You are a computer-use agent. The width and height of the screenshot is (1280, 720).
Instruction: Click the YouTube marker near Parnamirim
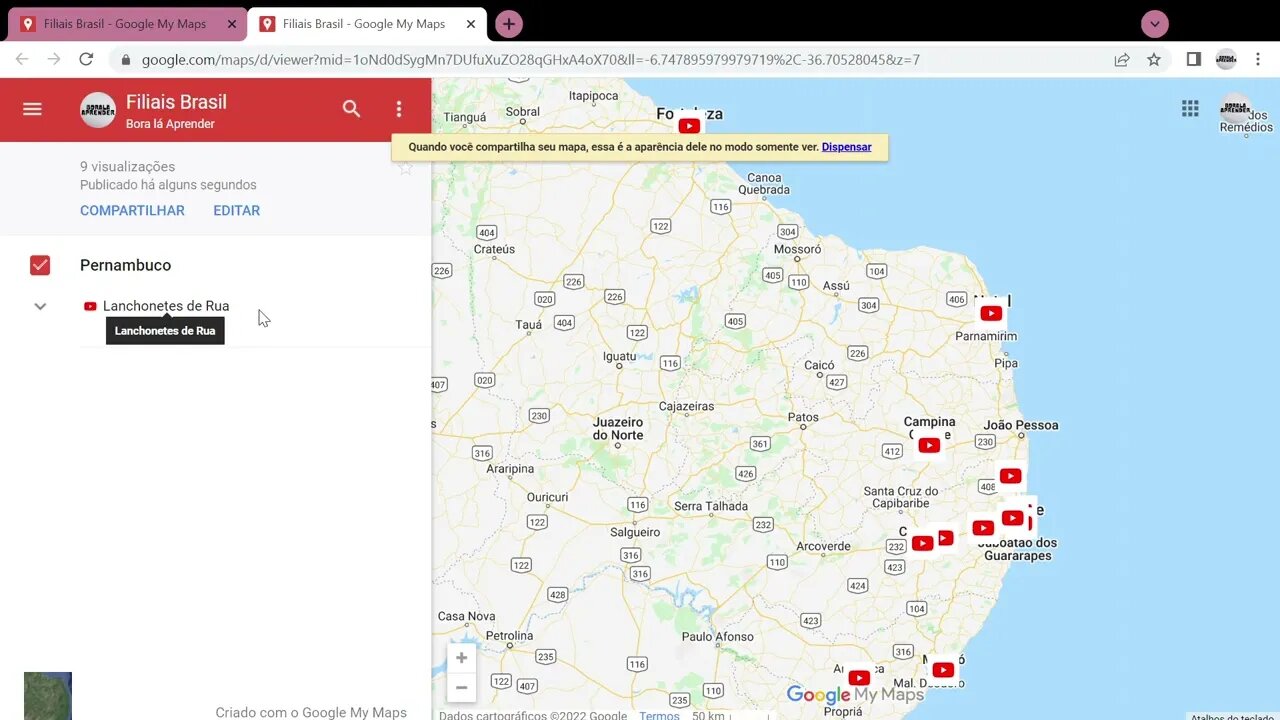(991, 313)
